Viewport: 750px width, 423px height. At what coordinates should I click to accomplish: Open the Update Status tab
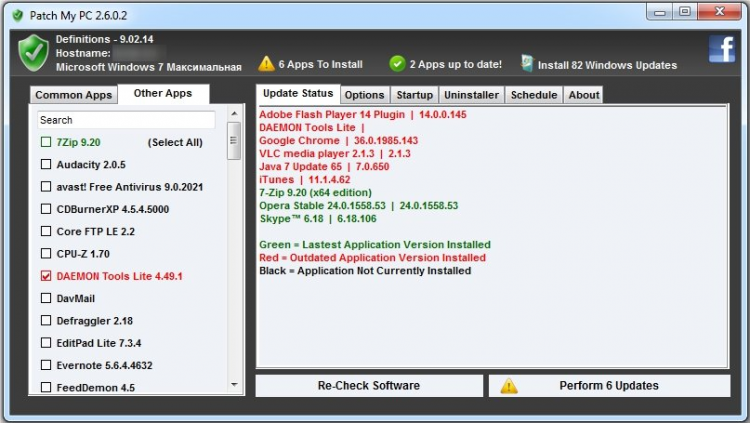(298, 94)
